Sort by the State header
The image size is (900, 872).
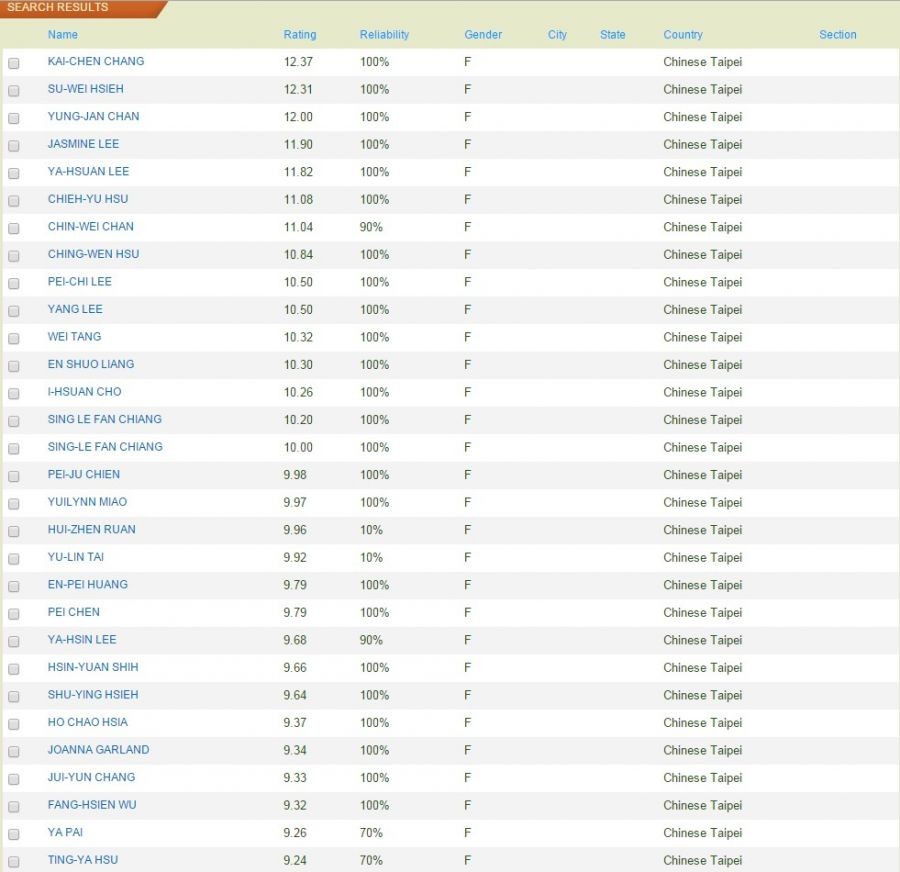(x=612, y=34)
